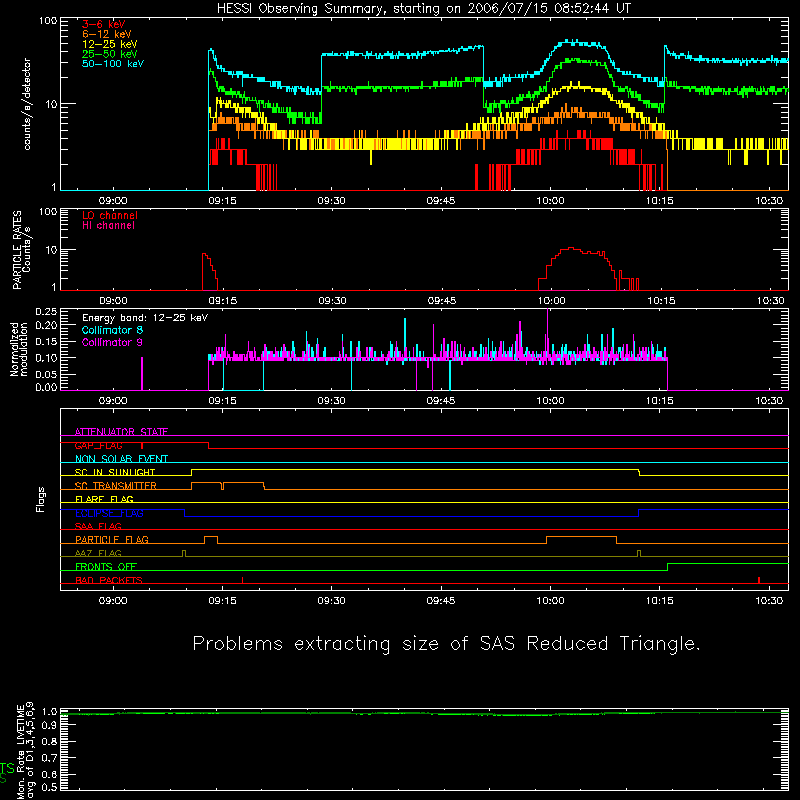Click the 0.00 value on the modulation y-axis
Image resolution: width=800 pixels, height=800 pixels.
click(x=46, y=387)
